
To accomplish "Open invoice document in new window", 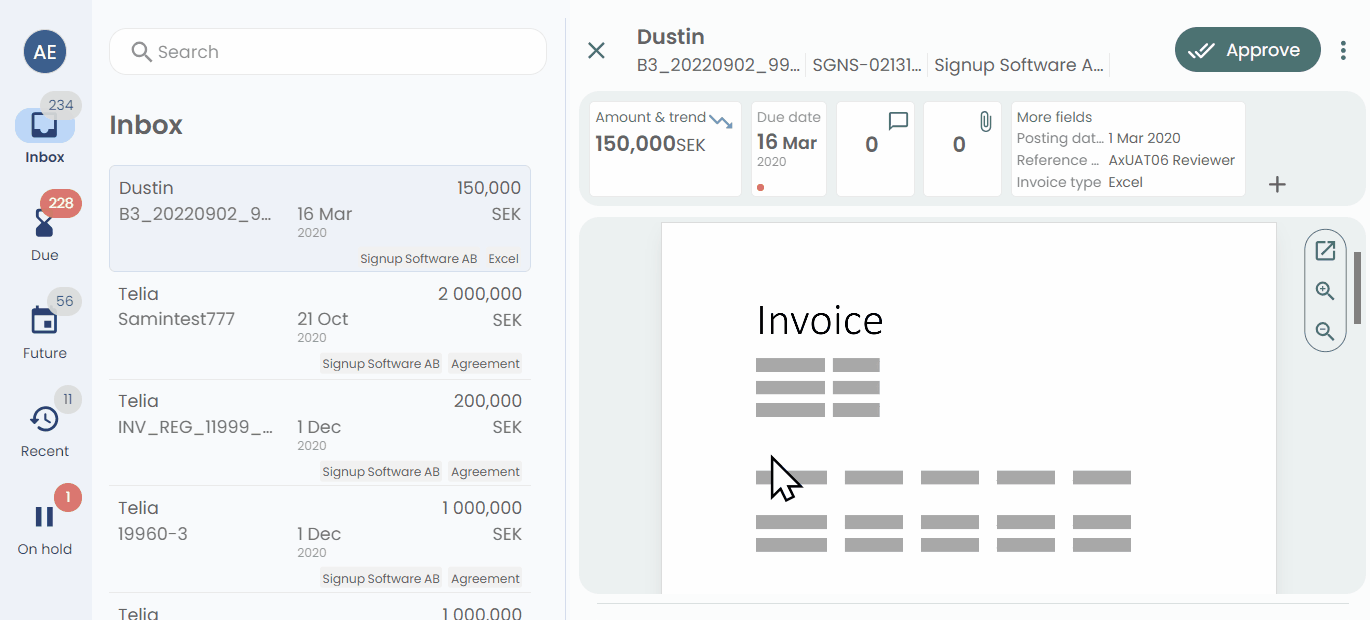I will click(x=1325, y=251).
